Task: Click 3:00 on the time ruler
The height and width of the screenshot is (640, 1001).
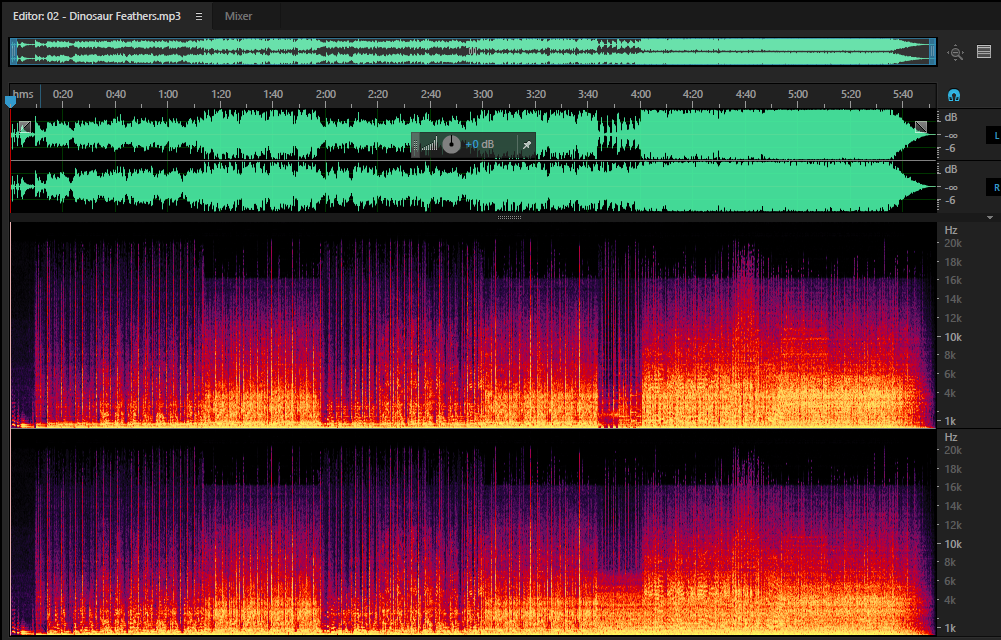Action: [483, 94]
